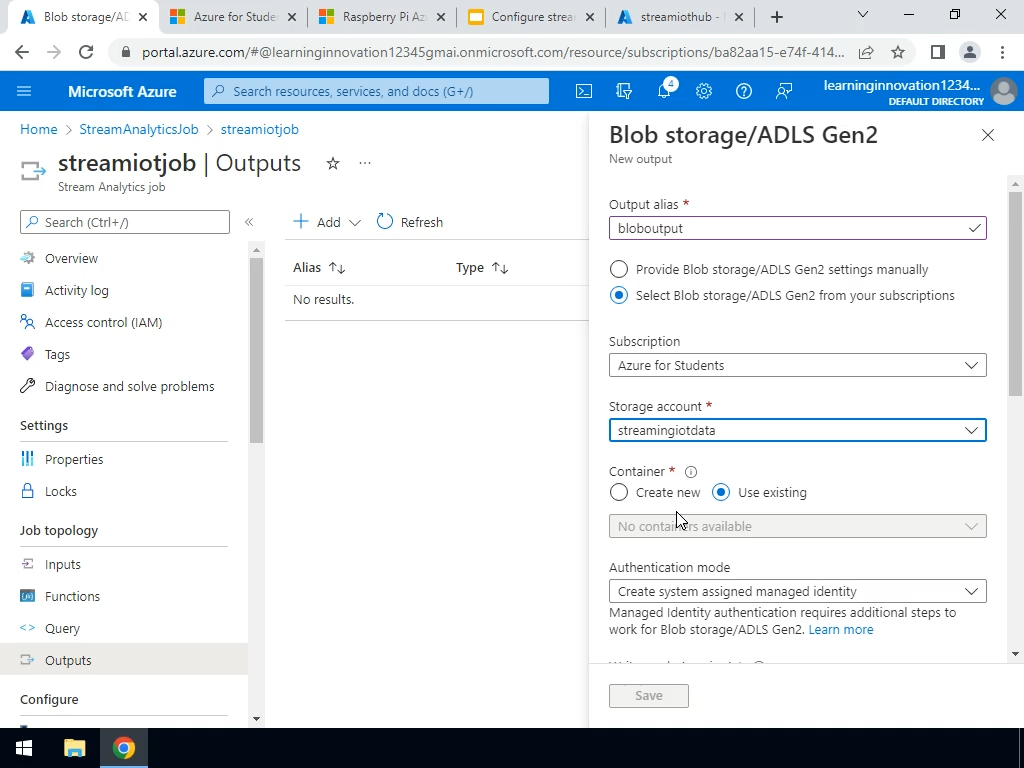Switch to Configure stream browser tab
Screen dimensions: 1024x768
[531, 18]
